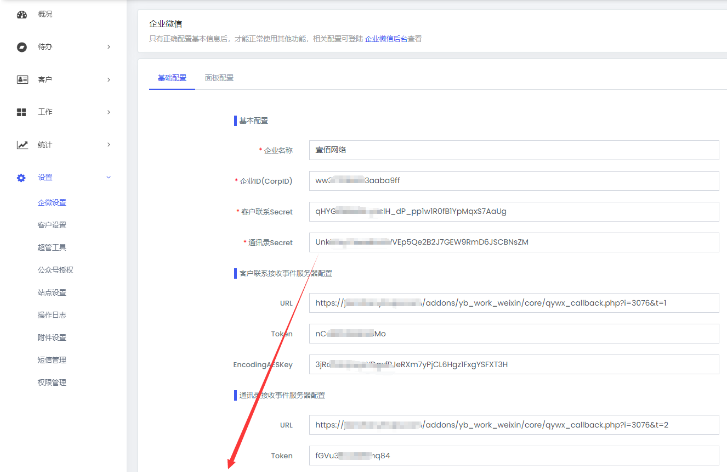The width and height of the screenshot is (728, 473).
Task: Collapse the 设置 menu chevron
Action: click(108, 177)
